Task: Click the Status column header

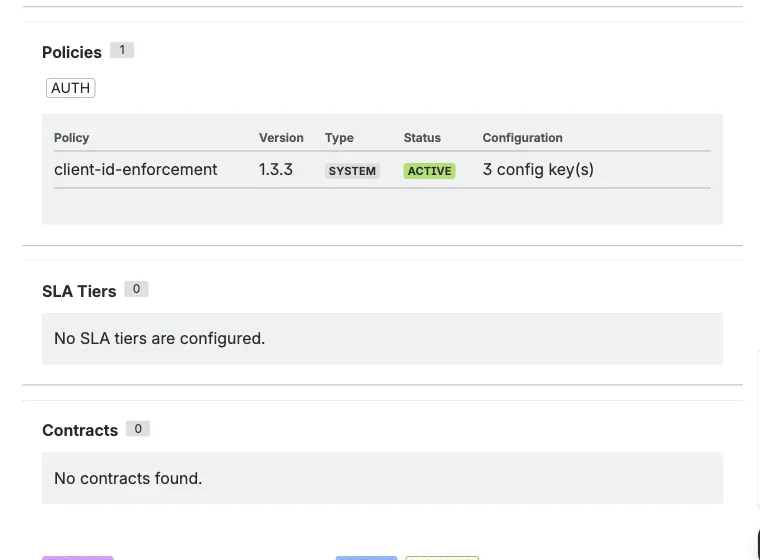Action: pos(422,138)
